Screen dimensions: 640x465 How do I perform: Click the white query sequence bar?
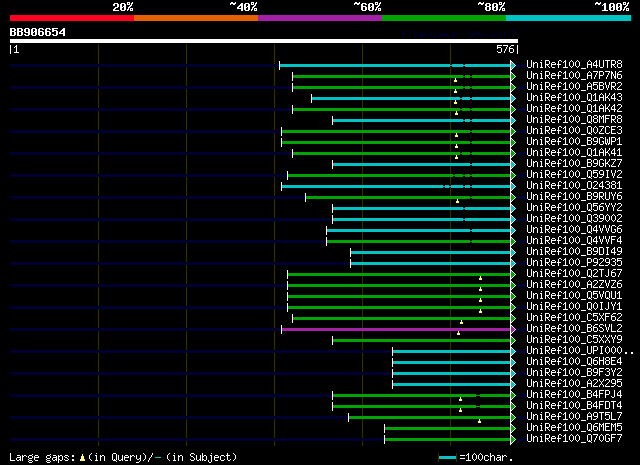pyautogui.click(x=264, y=41)
